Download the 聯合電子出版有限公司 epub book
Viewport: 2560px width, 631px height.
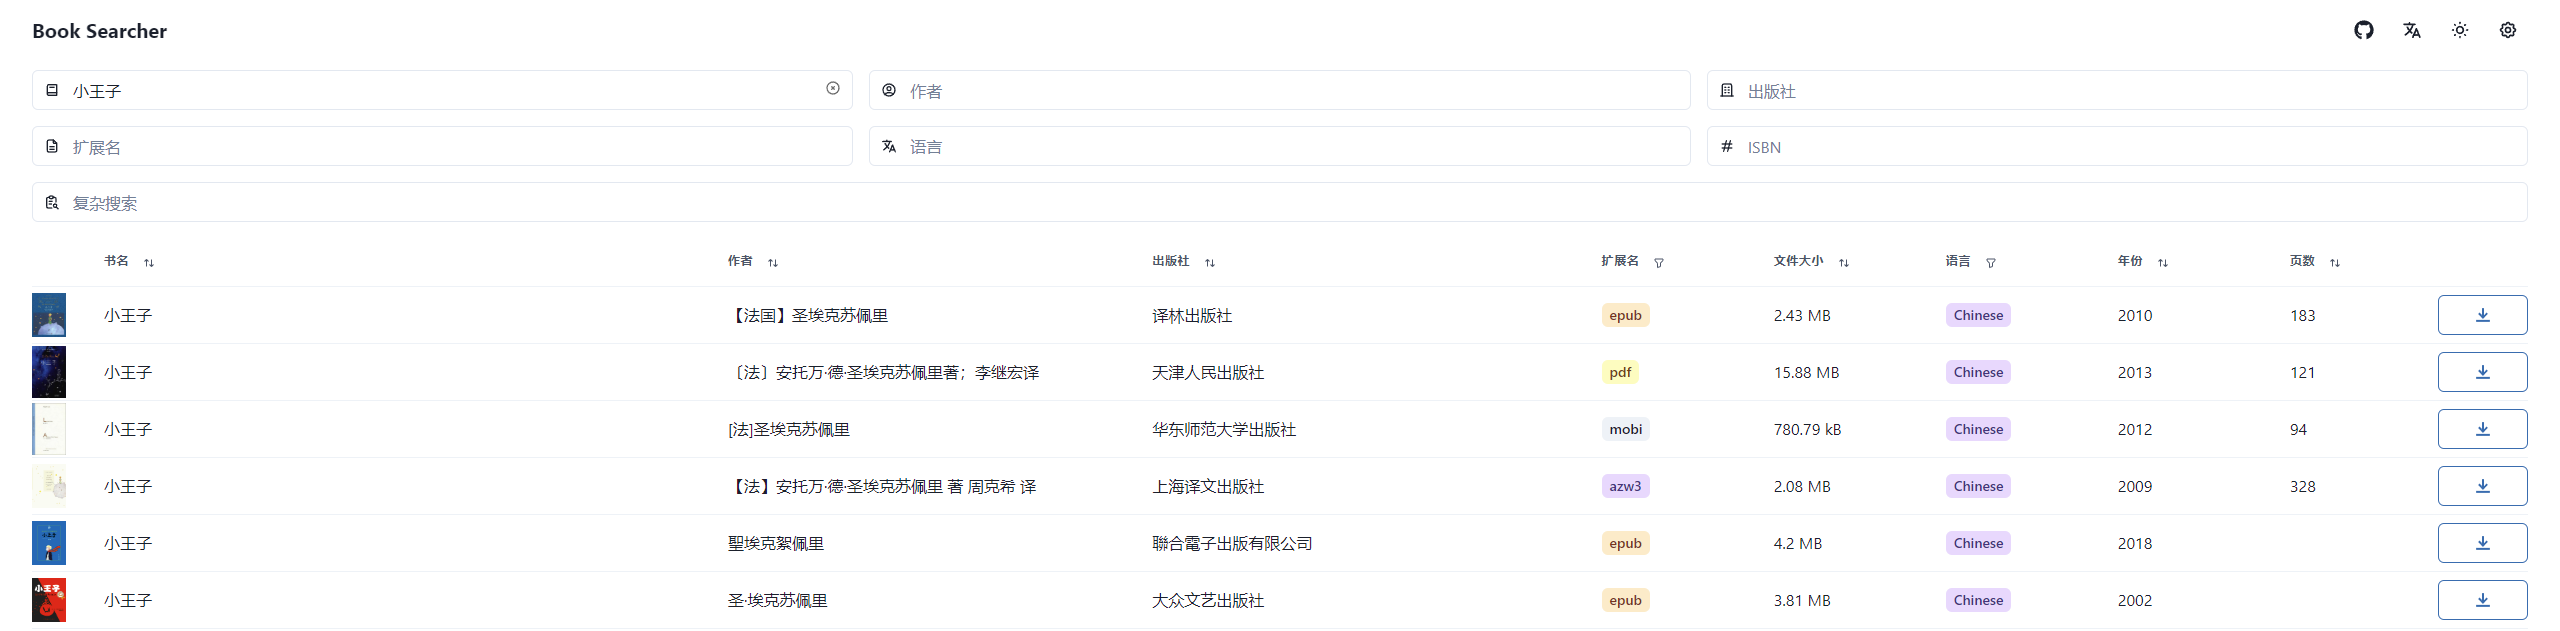point(2482,543)
